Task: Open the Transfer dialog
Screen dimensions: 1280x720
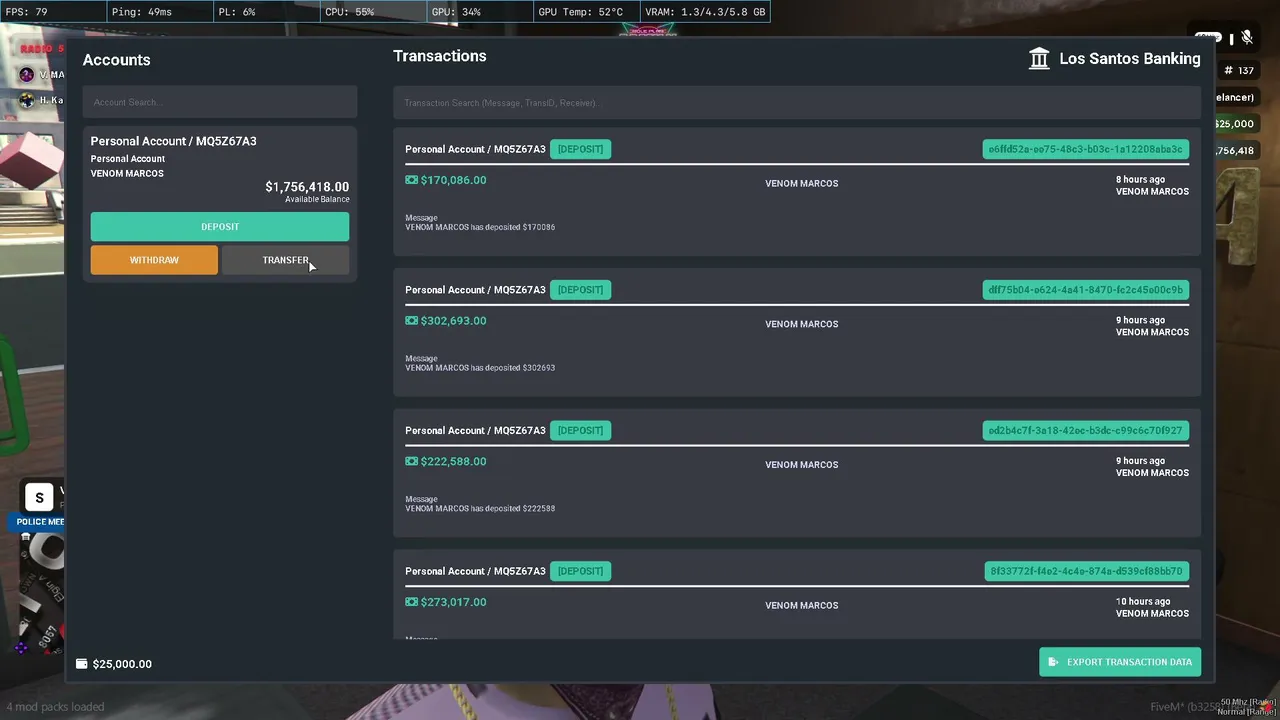Action: [x=285, y=260]
